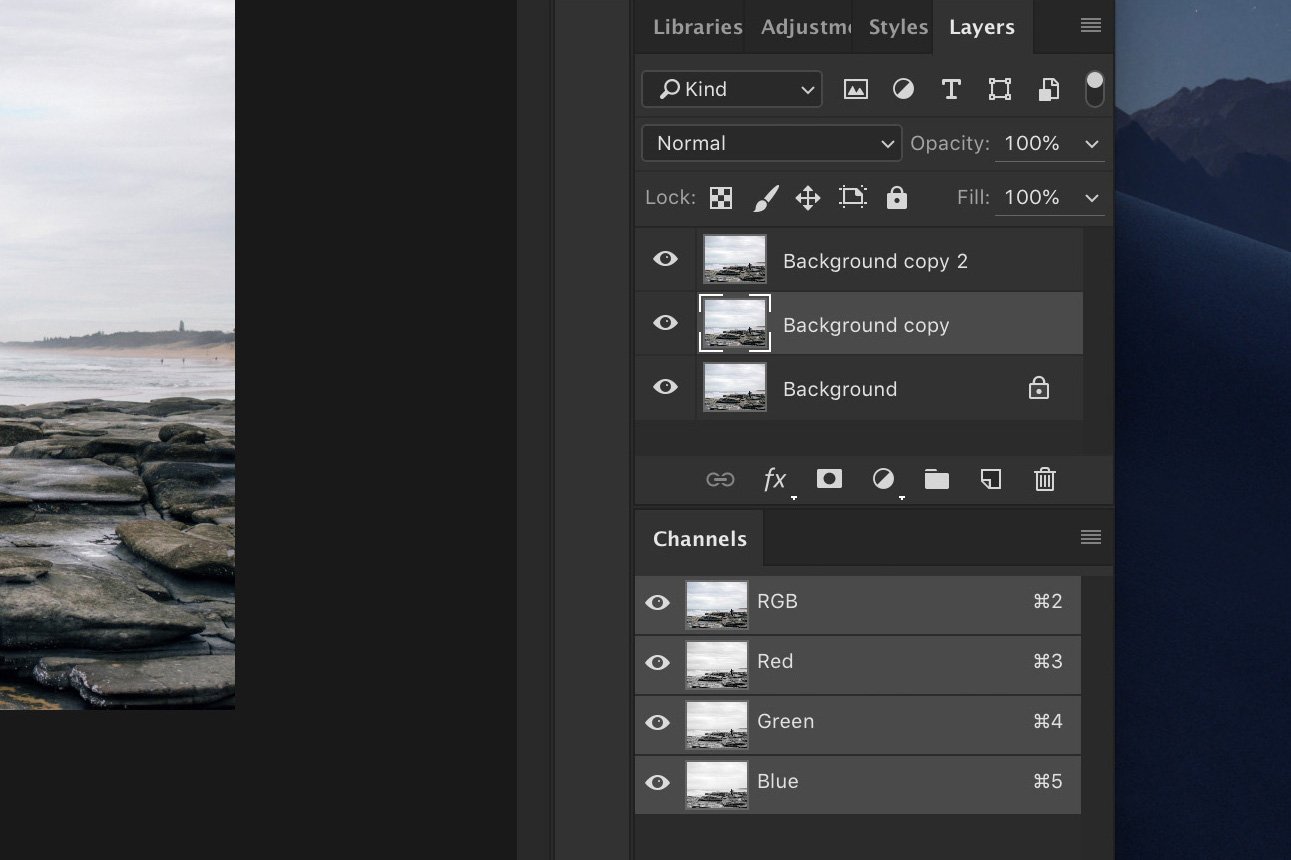Link the selected layers
This screenshot has height=860, width=1291.
(x=720, y=479)
